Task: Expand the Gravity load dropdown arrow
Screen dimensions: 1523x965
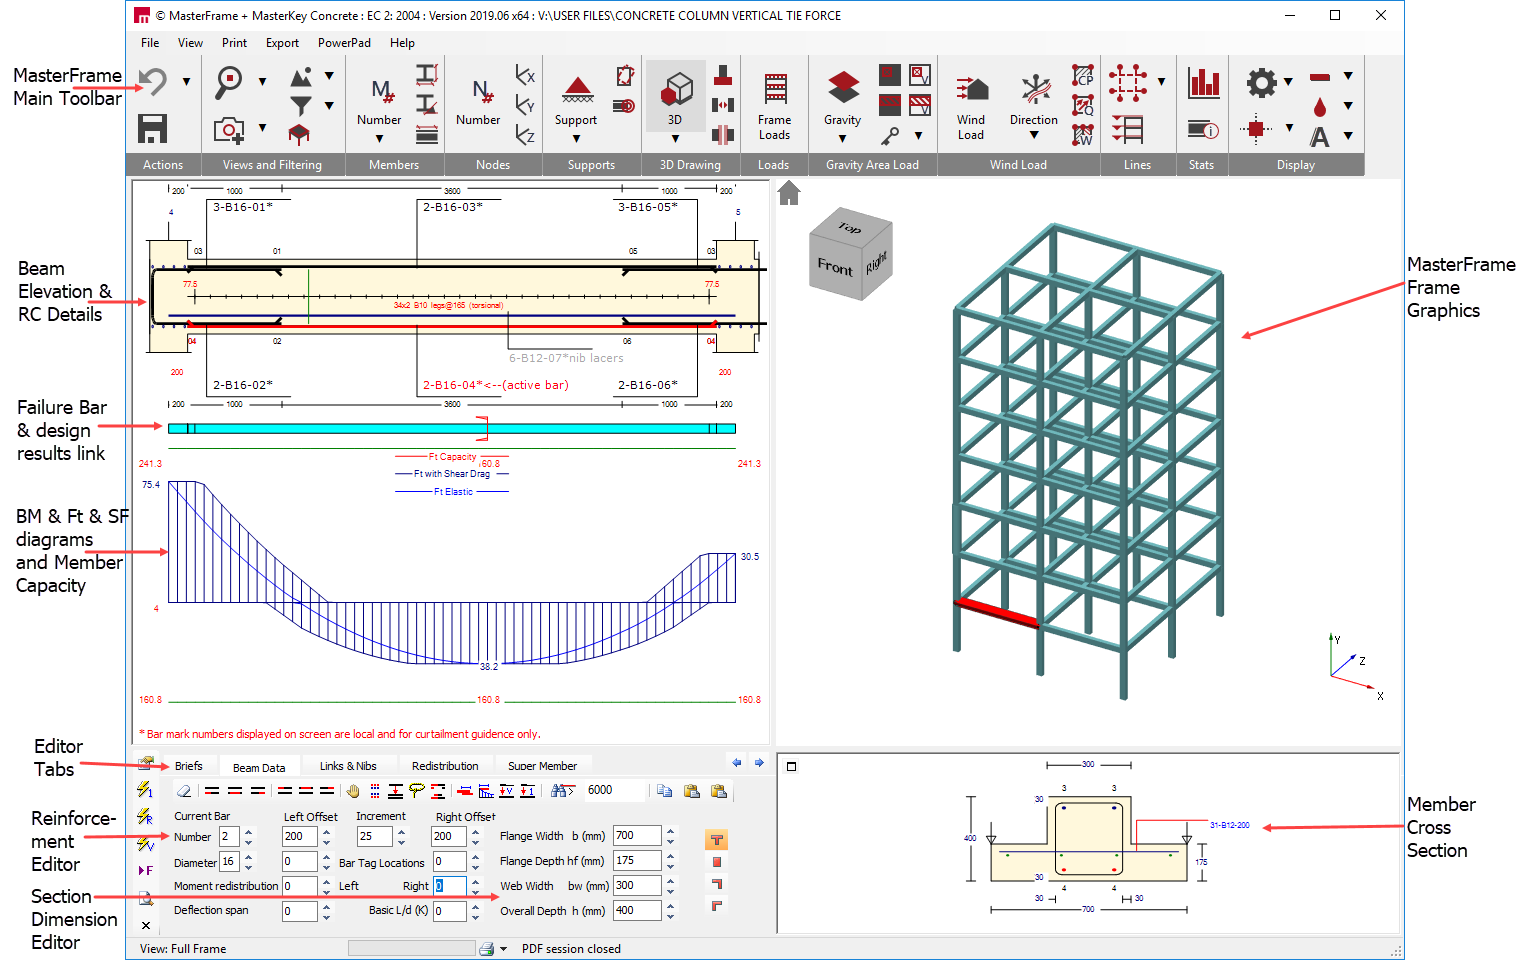Action: click(842, 139)
